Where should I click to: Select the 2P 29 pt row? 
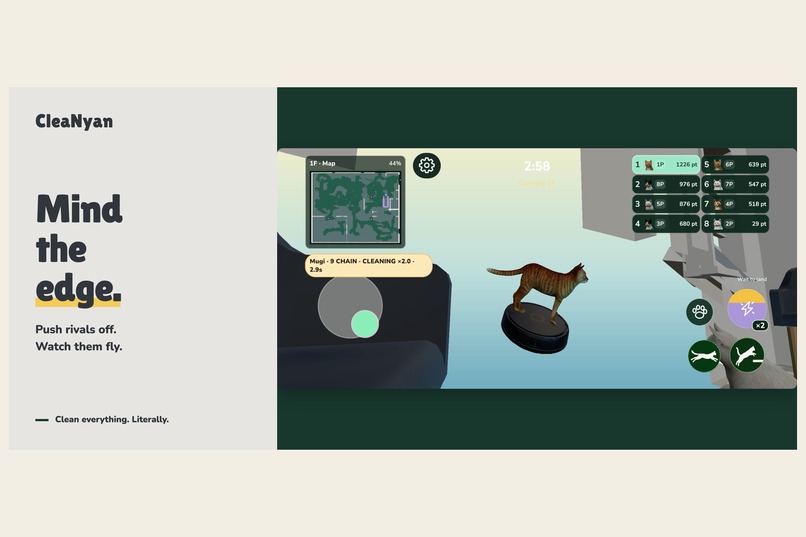pyautogui.click(x=735, y=224)
